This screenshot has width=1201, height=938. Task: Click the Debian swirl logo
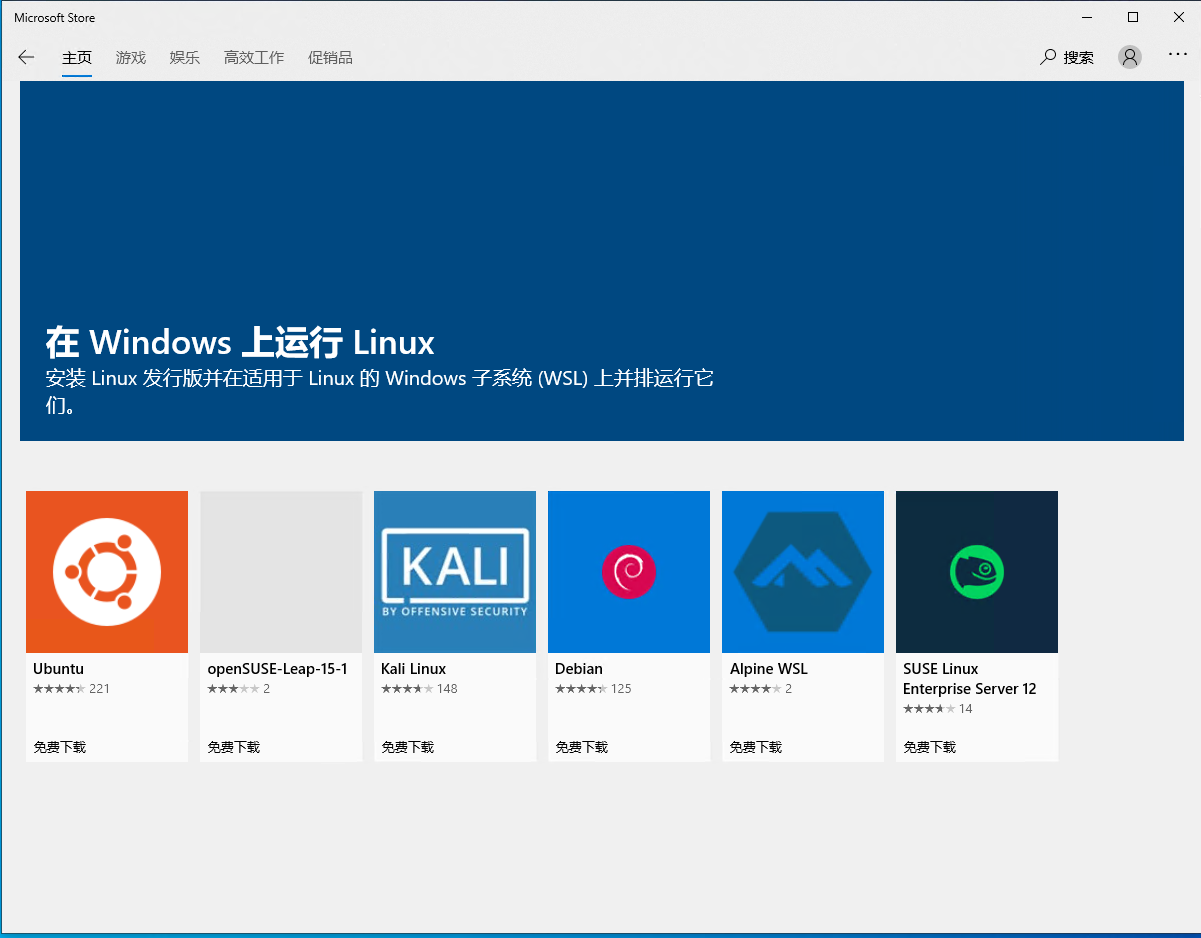coord(629,572)
